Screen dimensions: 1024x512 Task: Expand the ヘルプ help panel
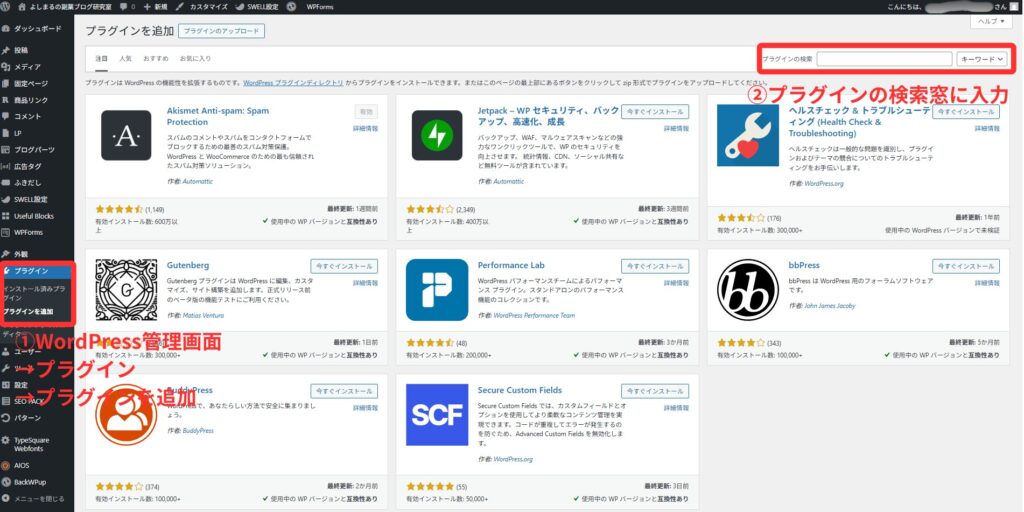[989, 21]
